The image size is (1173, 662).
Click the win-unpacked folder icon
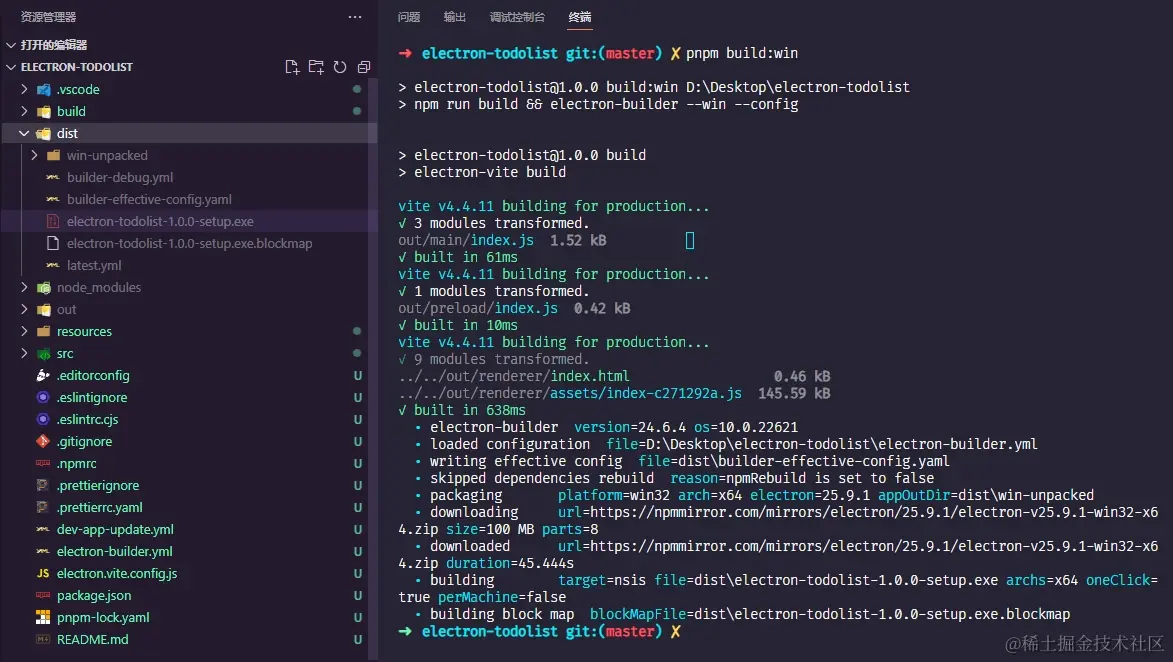point(53,156)
